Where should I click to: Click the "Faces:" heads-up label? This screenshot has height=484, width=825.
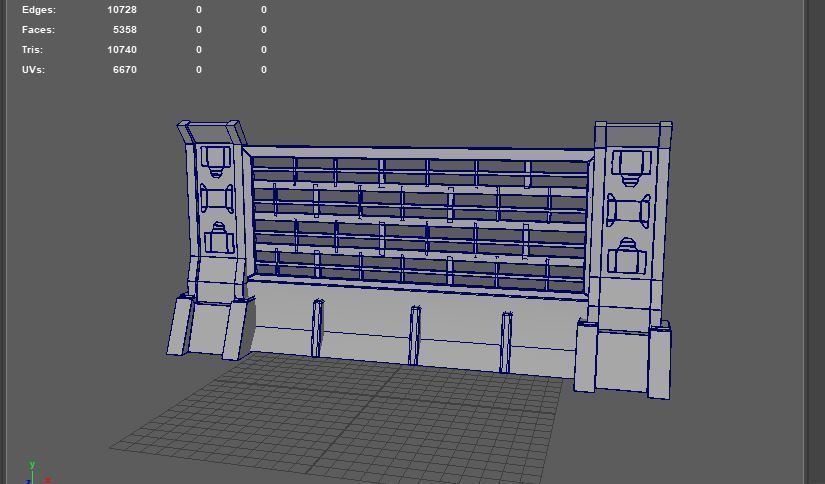pyautogui.click(x=38, y=30)
